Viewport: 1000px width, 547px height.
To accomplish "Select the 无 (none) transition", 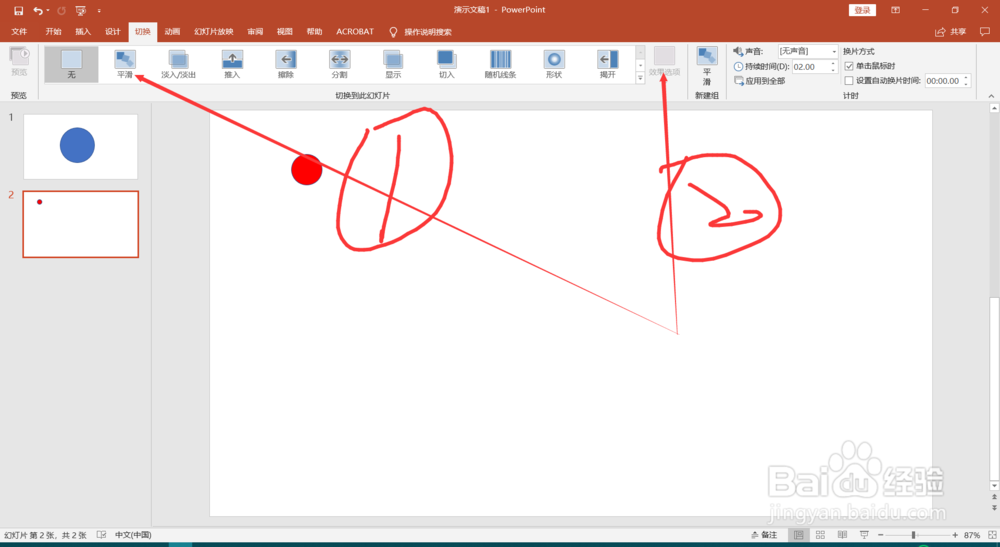I will point(71,64).
